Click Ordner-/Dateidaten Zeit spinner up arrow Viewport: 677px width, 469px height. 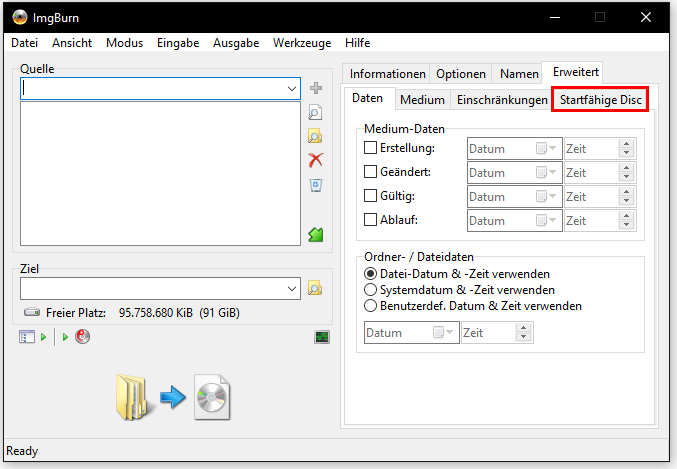523,328
